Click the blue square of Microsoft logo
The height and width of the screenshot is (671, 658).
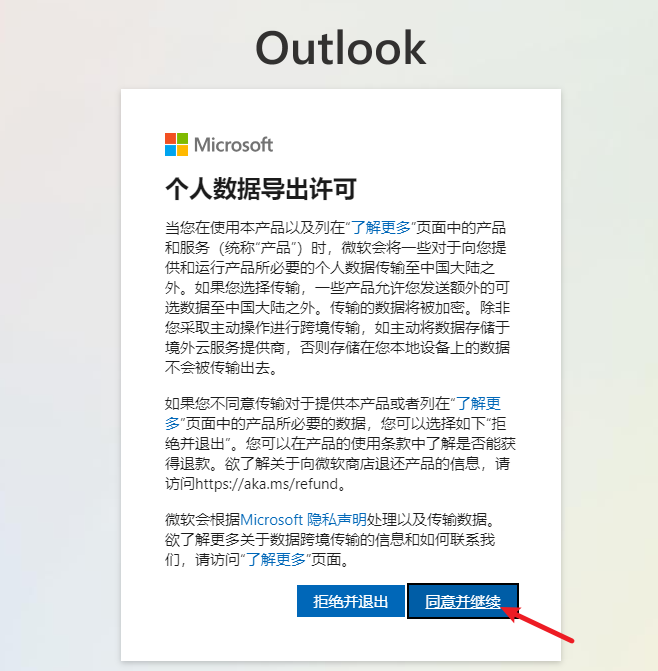click(x=170, y=150)
